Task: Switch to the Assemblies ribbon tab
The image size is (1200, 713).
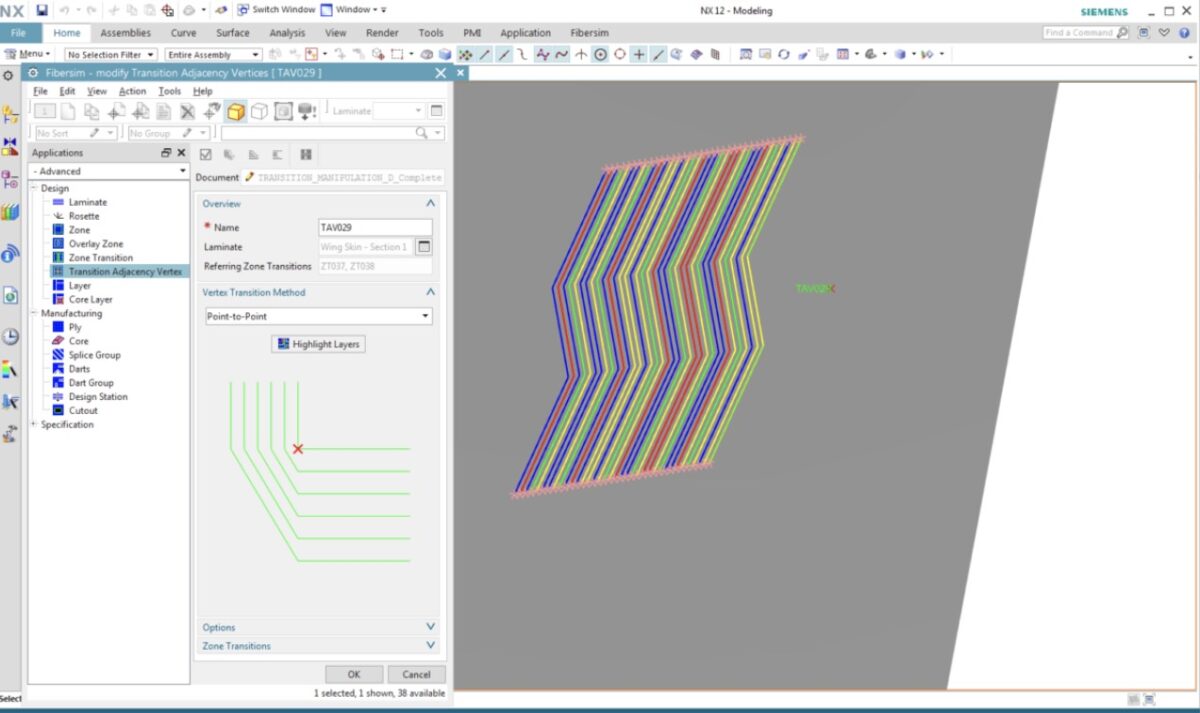Action: click(x=125, y=33)
